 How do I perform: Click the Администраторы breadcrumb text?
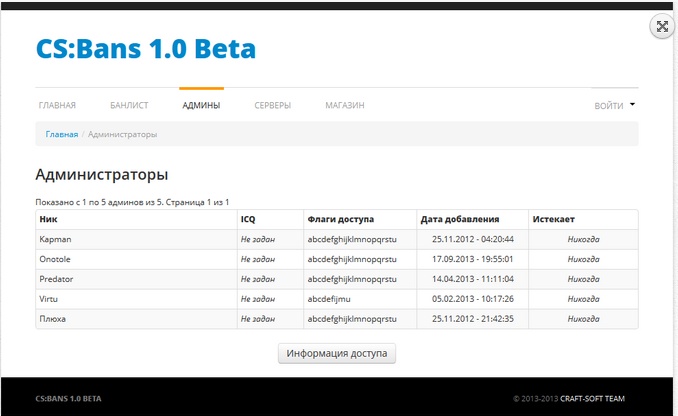click(122, 134)
